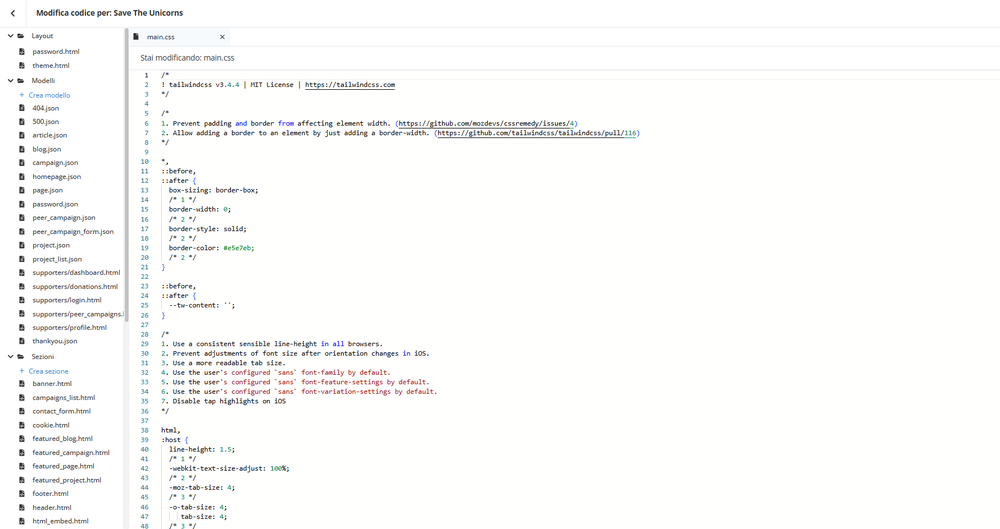Select the main.css editor tab
1000x529 pixels.
click(160, 37)
